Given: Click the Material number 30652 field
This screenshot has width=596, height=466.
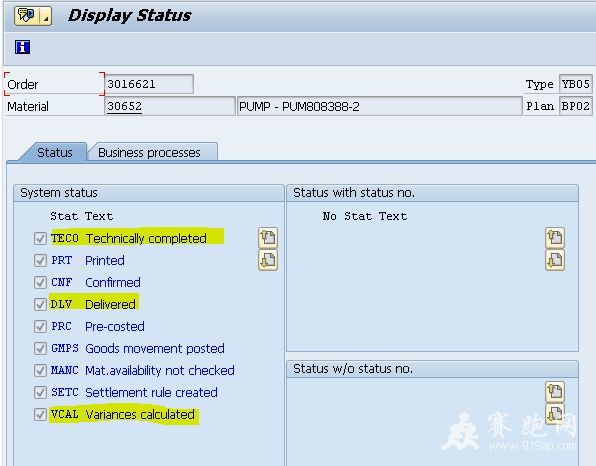Looking at the screenshot, I should pyautogui.click(x=170, y=106).
